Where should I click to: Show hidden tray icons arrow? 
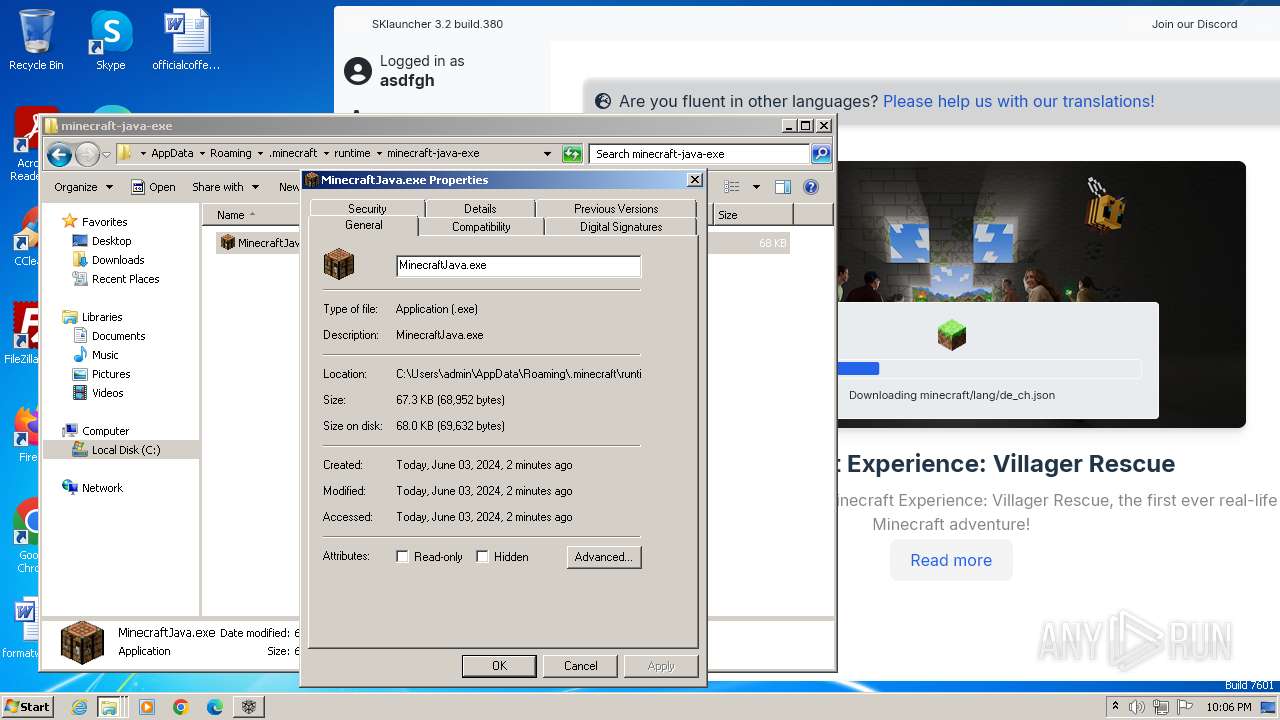[x=1115, y=707]
